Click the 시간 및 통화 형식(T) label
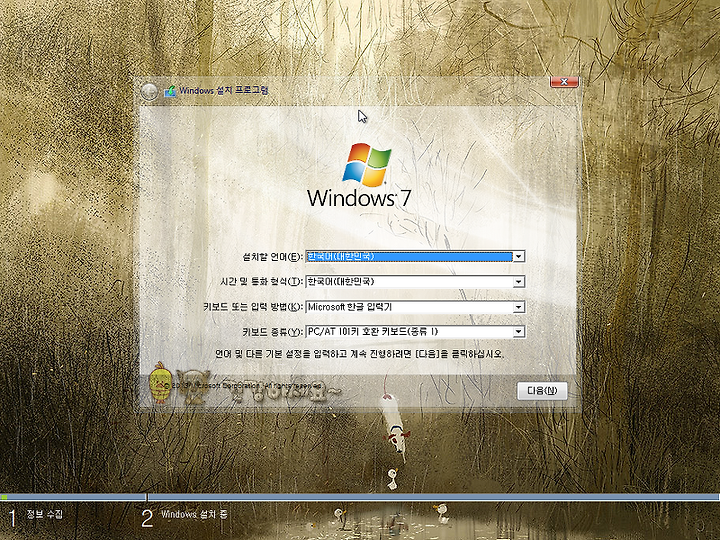 point(261,281)
